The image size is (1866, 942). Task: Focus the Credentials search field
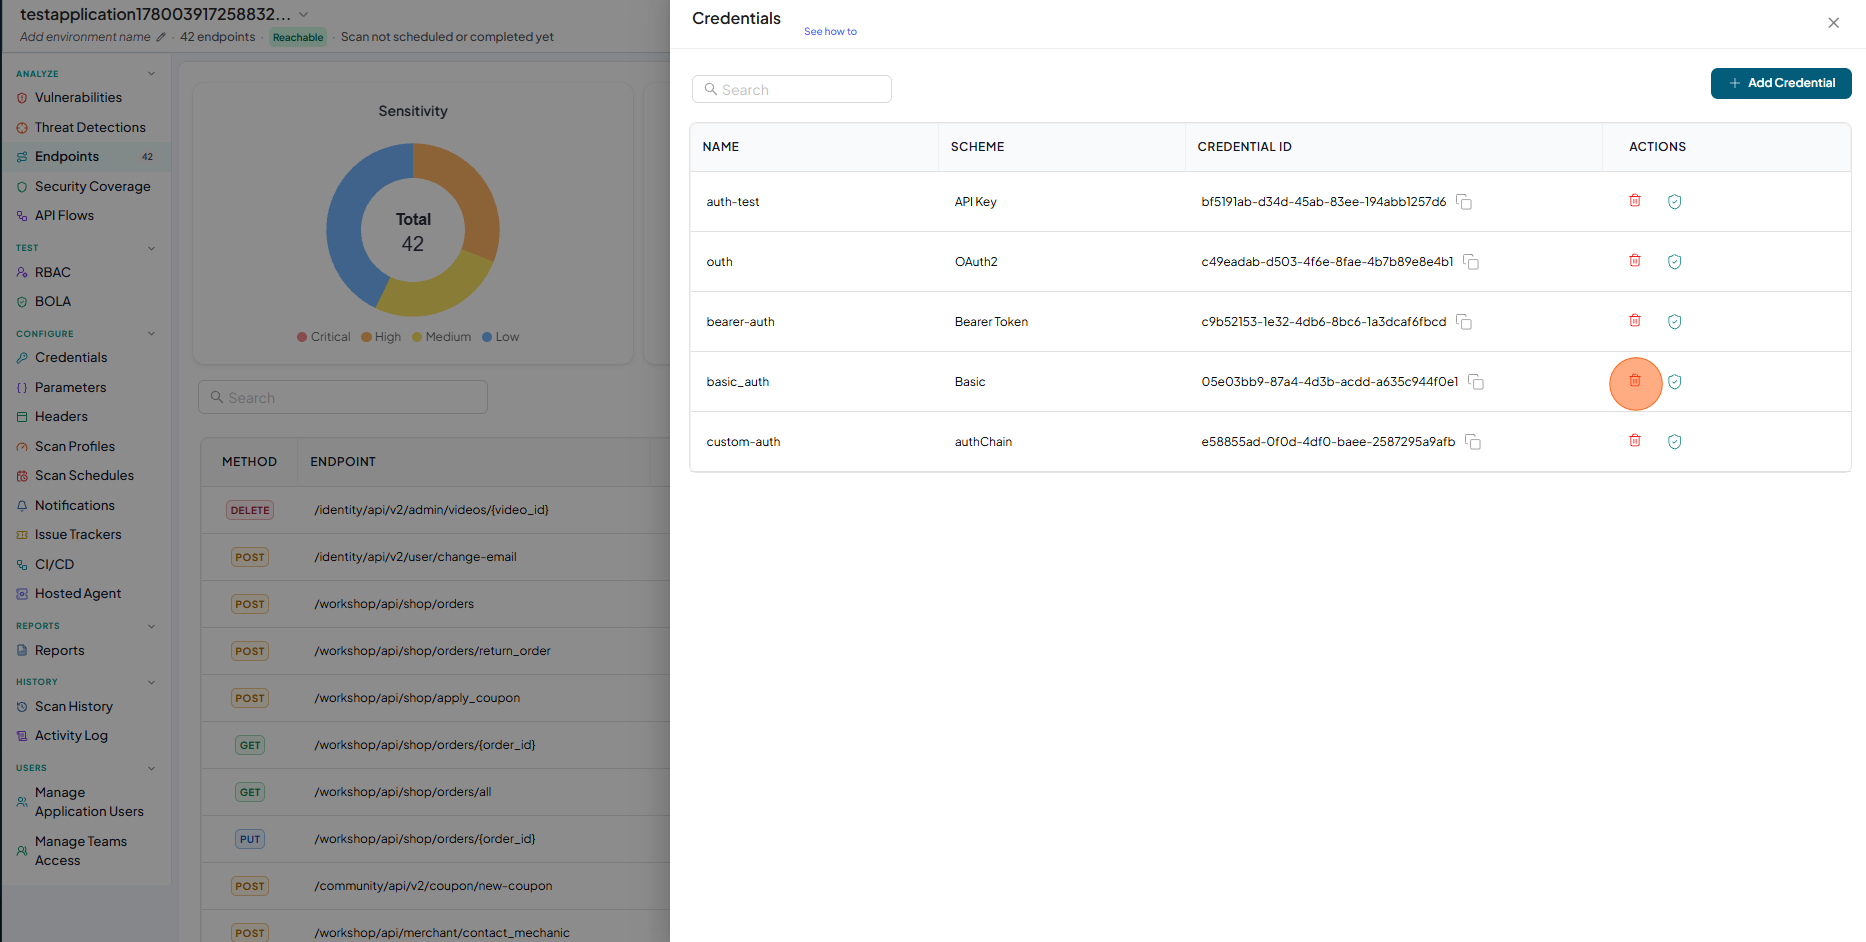[x=792, y=89]
